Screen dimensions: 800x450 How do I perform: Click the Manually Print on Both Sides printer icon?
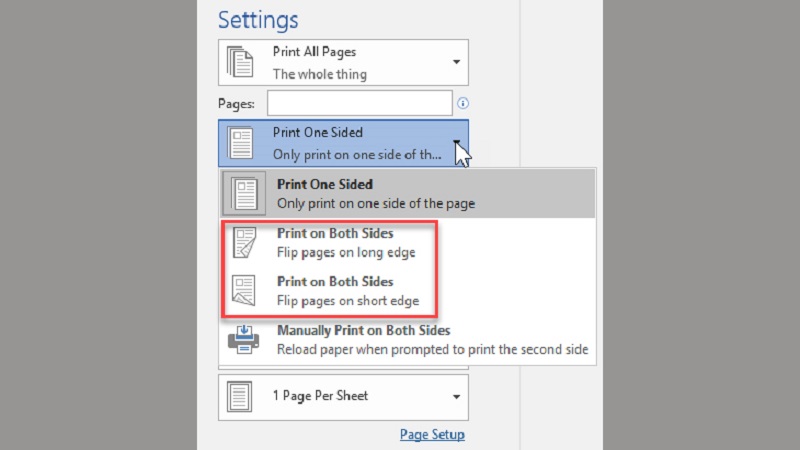[244, 339]
